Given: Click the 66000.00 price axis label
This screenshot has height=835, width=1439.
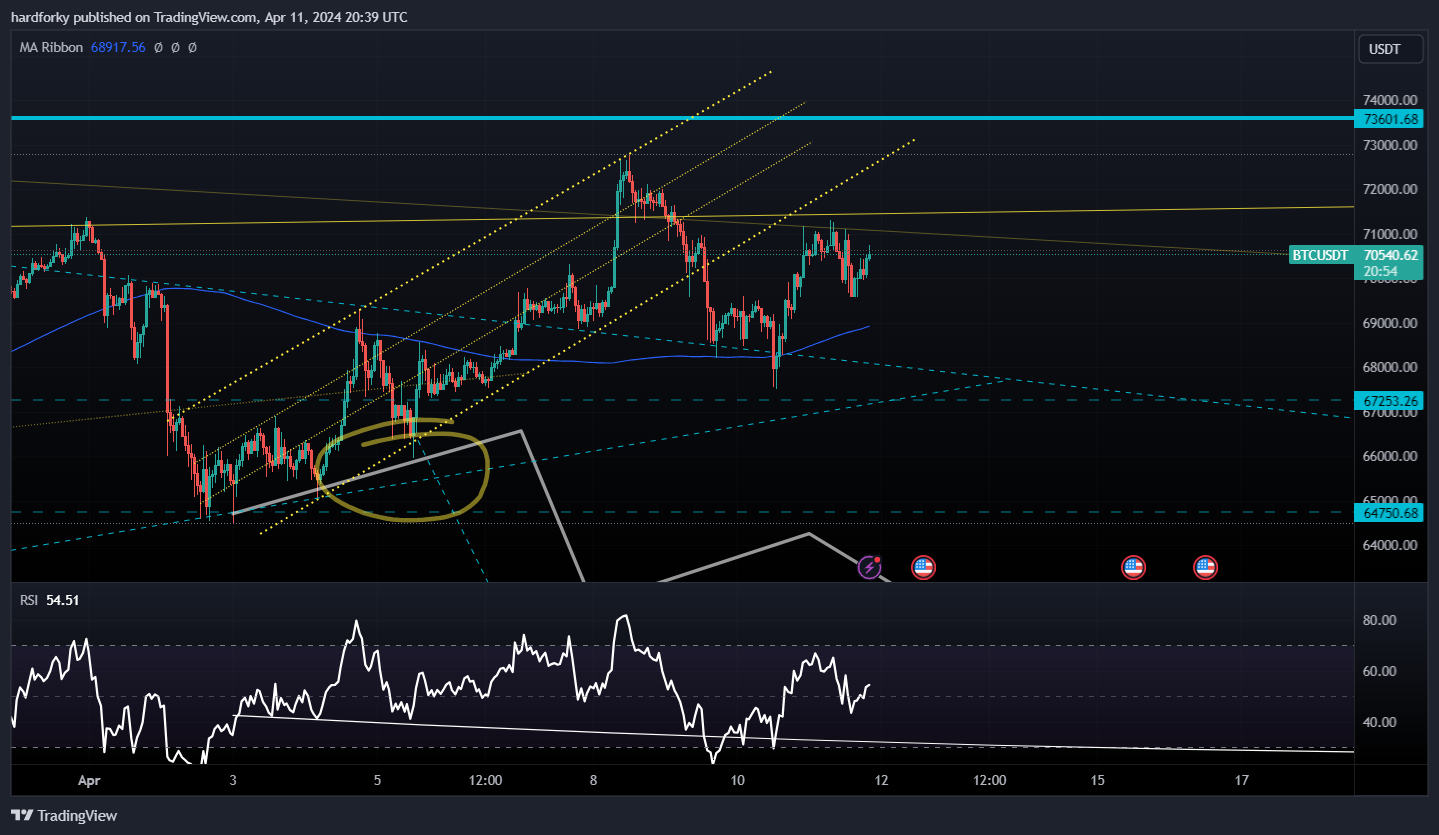Looking at the screenshot, I should pos(1390,457).
